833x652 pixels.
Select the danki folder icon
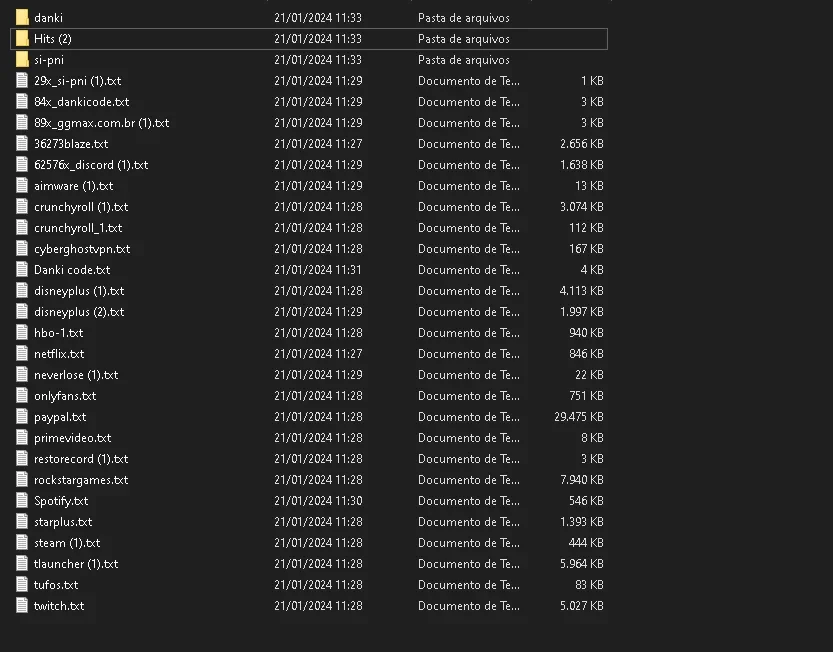coord(22,18)
